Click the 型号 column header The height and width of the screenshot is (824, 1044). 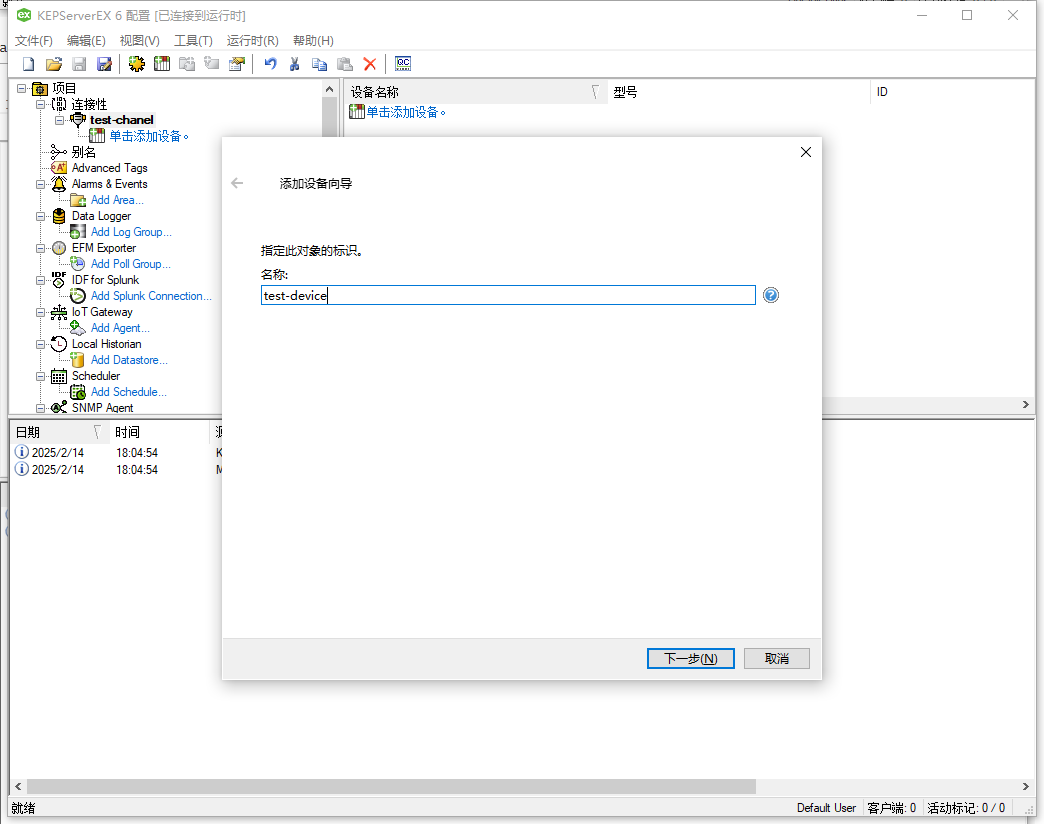coord(738,92)
